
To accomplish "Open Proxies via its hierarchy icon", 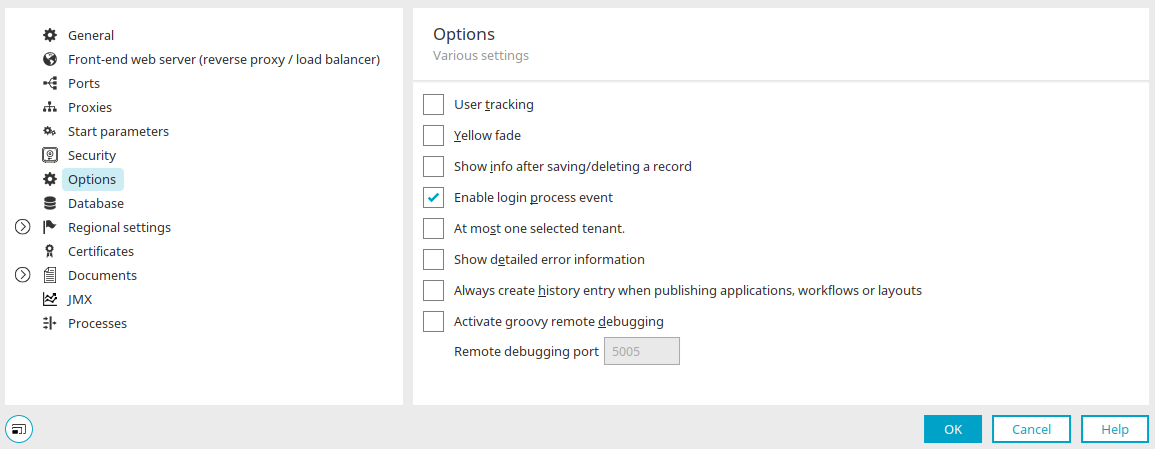I will (49, 107).
